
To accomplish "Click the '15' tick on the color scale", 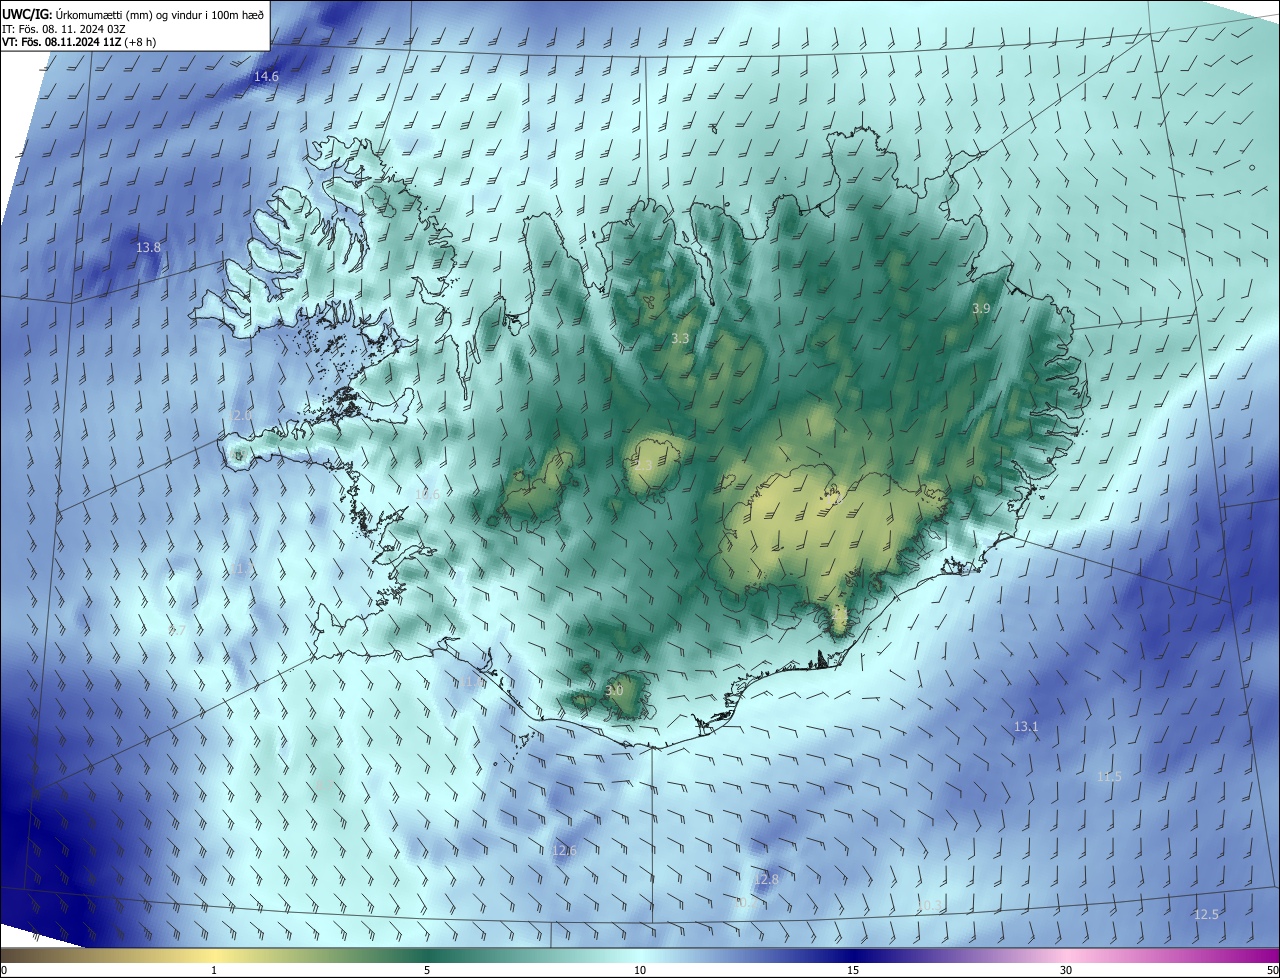I will click(x=853, y=970).
